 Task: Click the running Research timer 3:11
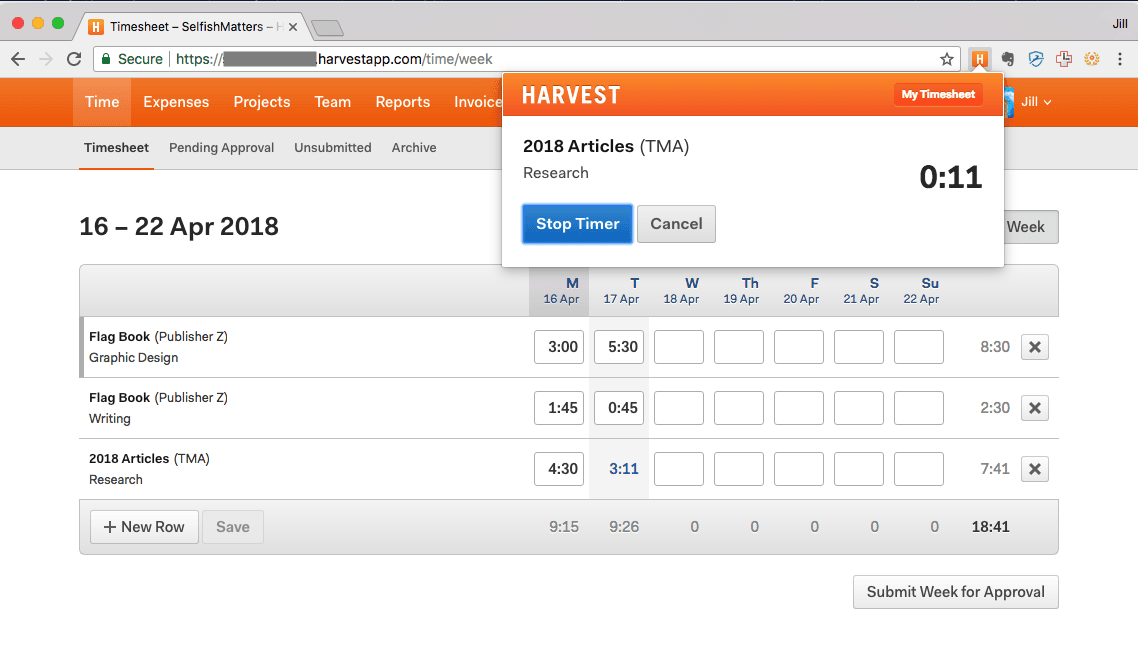coord(623,469)
